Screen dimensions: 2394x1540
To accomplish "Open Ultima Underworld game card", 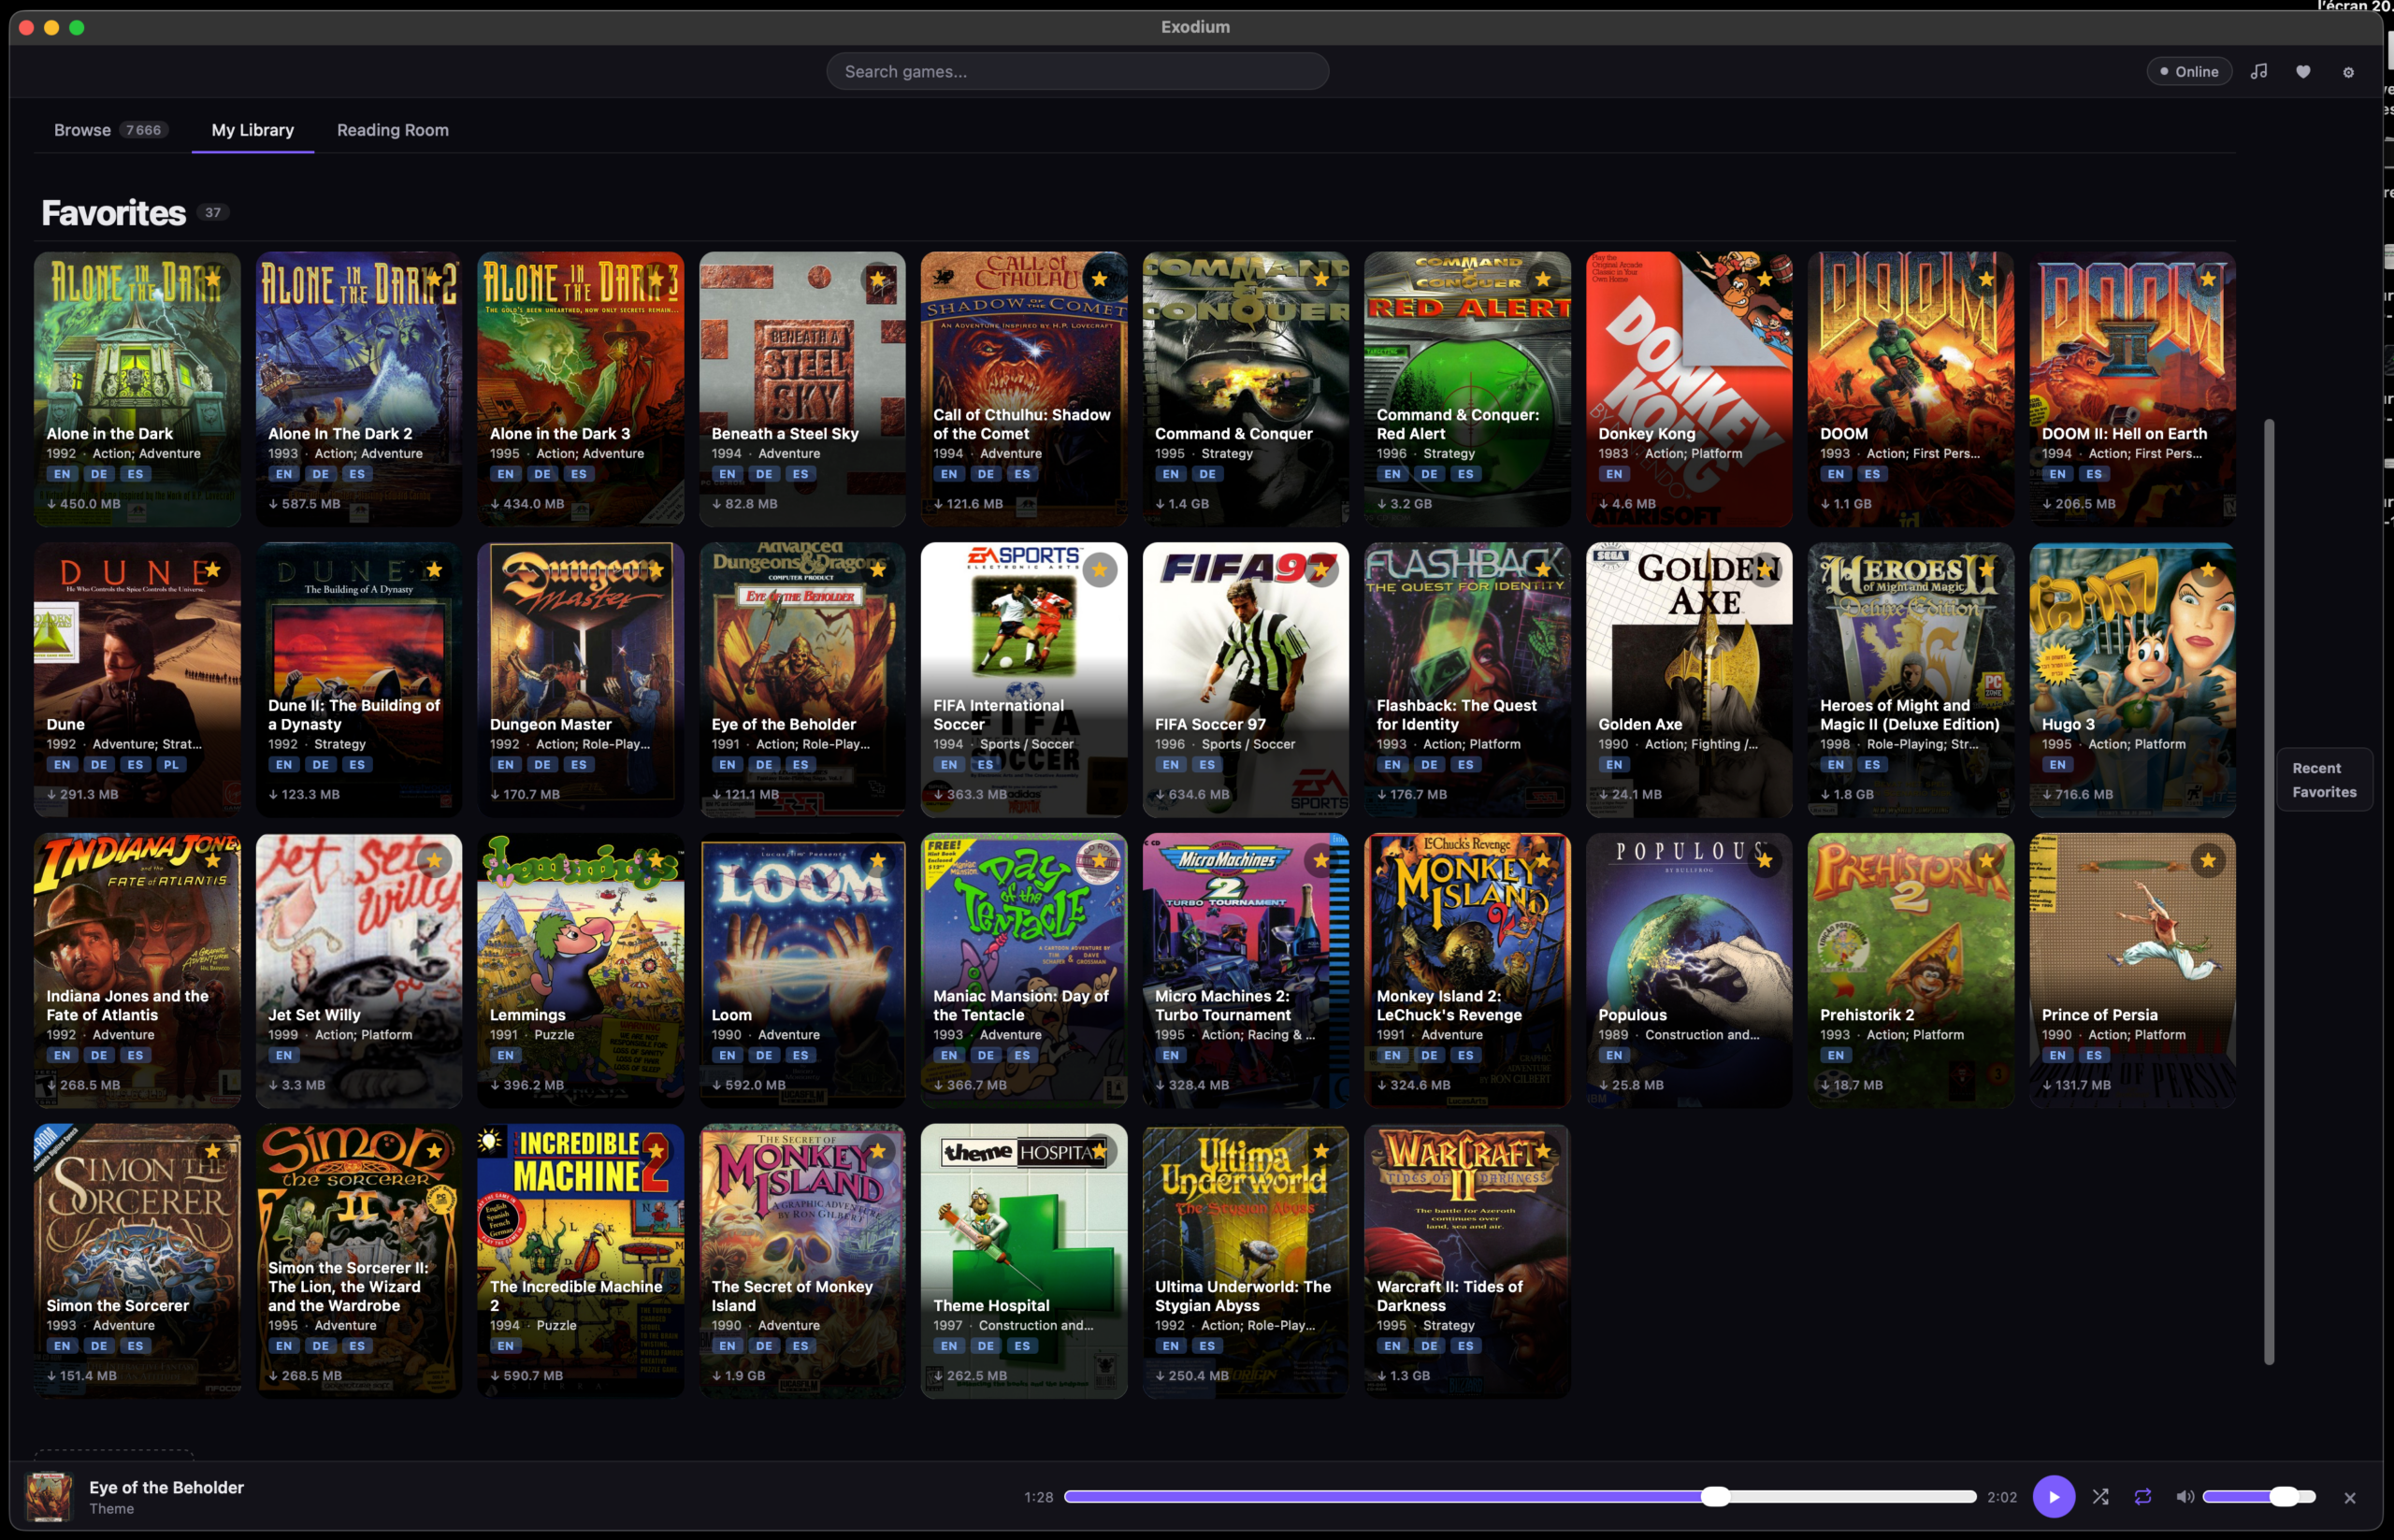I will coord(1245,1261).
